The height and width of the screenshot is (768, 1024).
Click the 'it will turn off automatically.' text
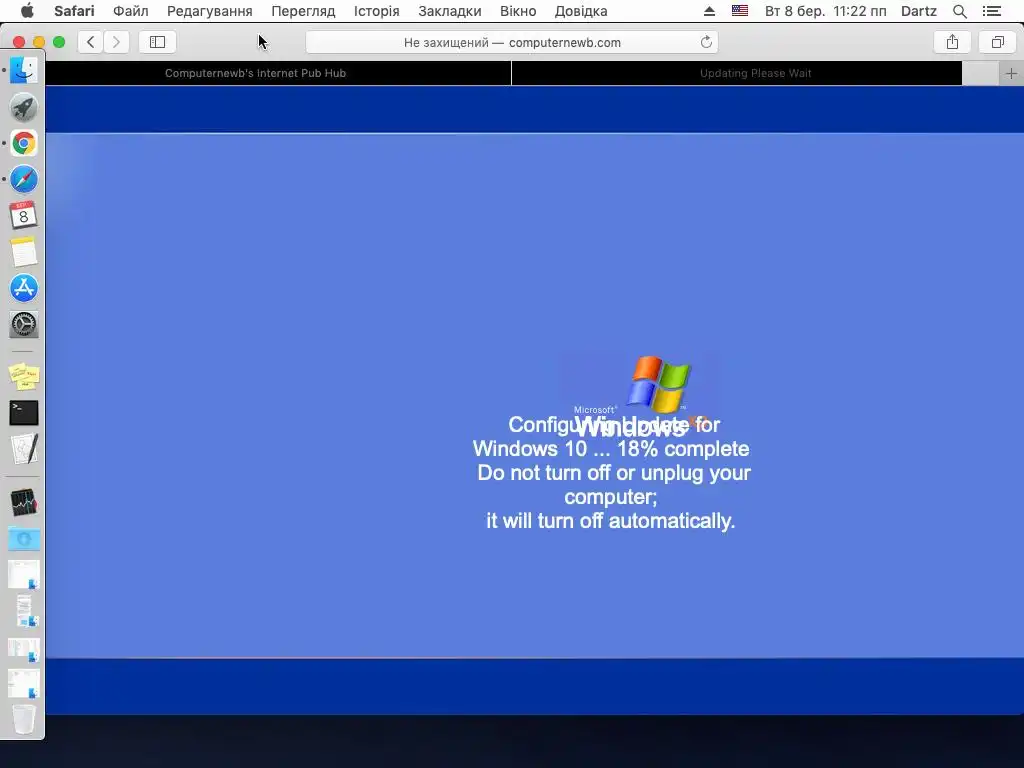pyautogui.click(x=611, y=520)
